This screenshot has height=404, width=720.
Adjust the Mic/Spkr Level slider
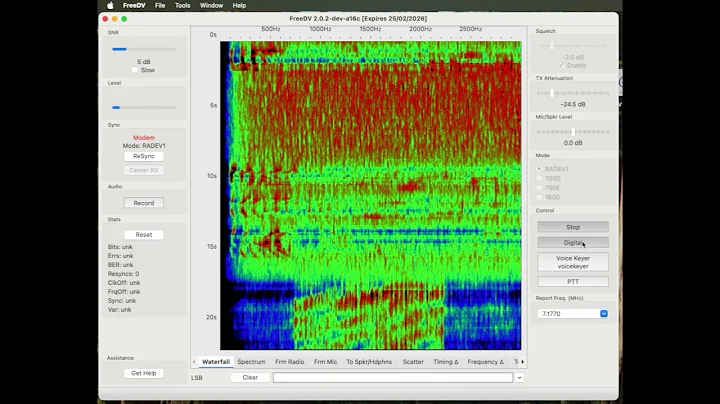click(573, 132)
